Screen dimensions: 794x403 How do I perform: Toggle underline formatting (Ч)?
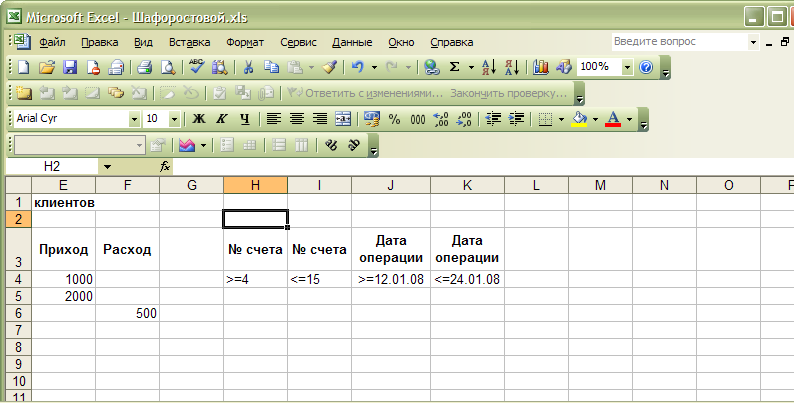tap(245, 119)
